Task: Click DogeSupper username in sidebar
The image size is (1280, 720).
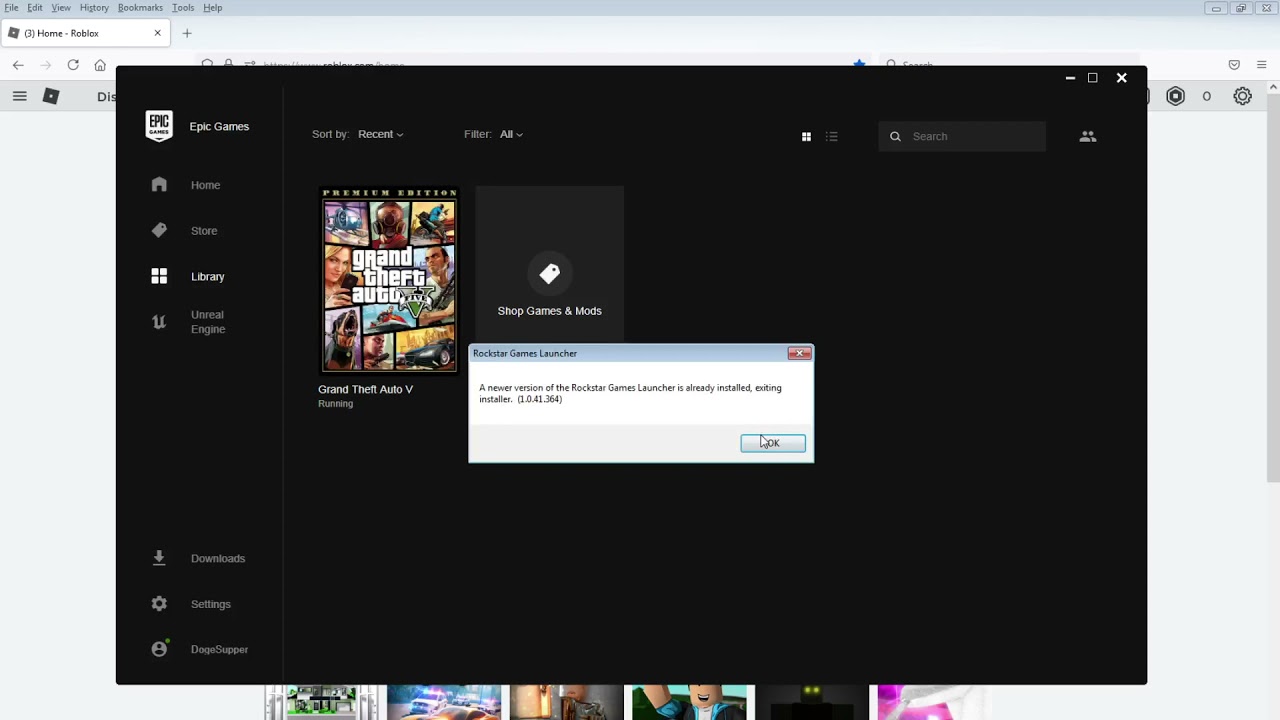Action: (x=219, y=649)
